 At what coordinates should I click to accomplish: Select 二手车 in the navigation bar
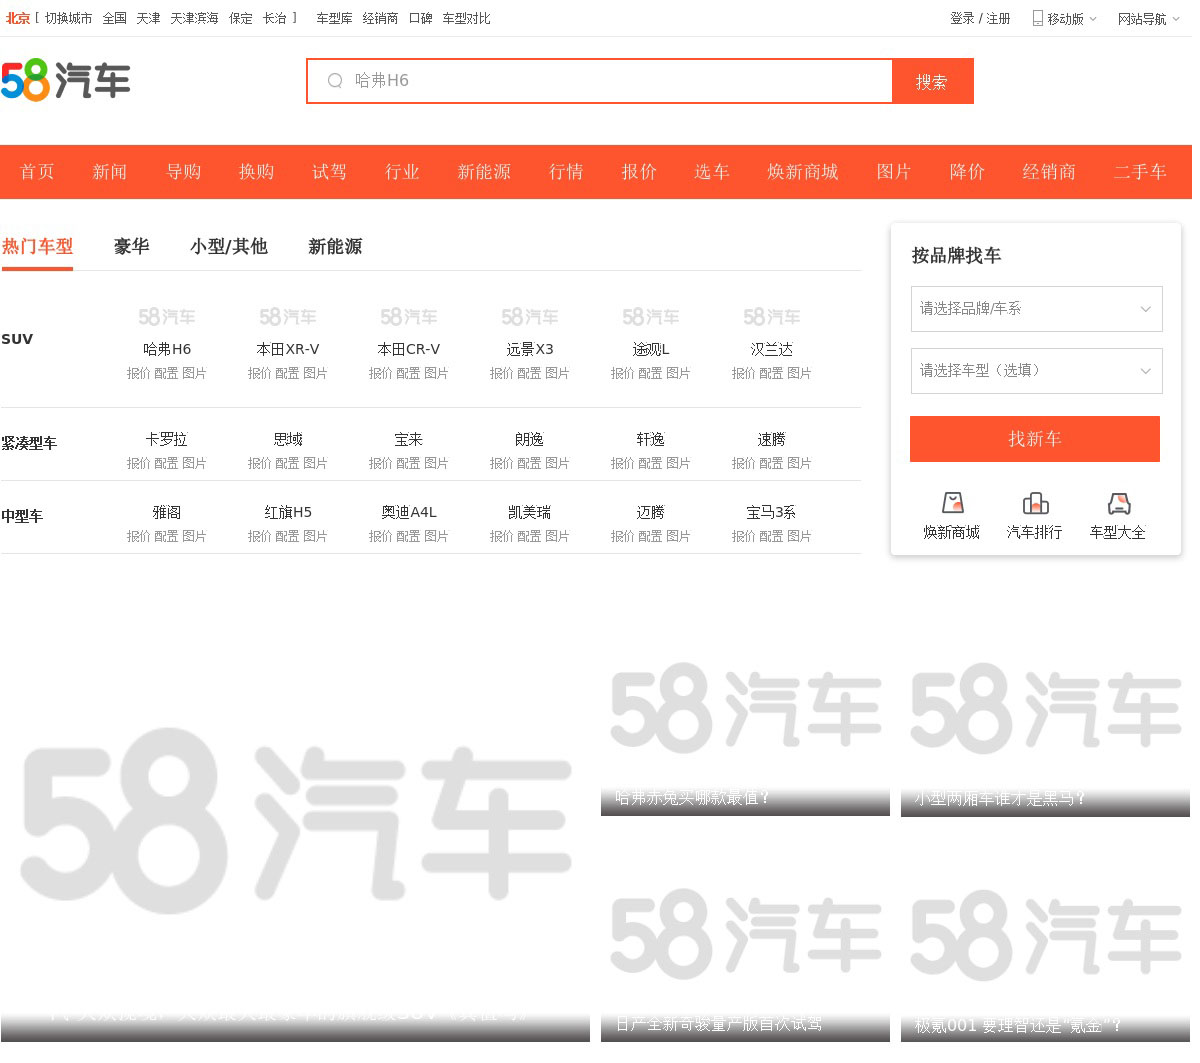[1140, 172]
